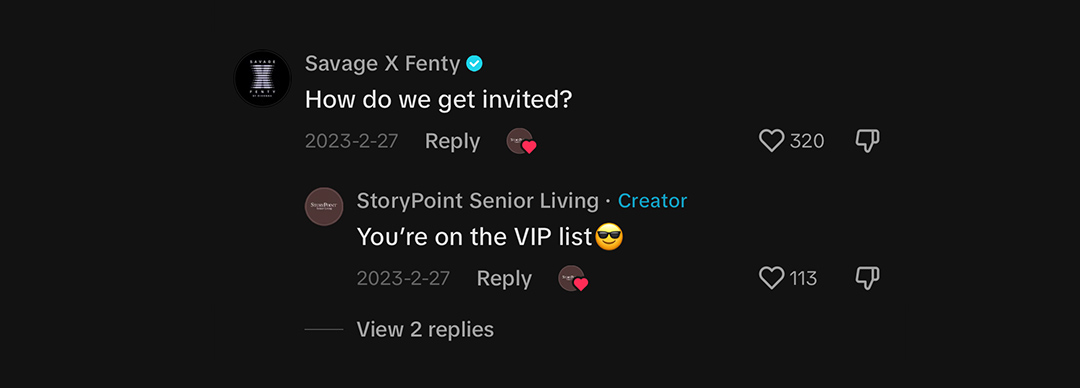The width and height of the screenshot is (1080, 388).
Task: Click the Savage X Fenty username
Action: tap(382, 63)
